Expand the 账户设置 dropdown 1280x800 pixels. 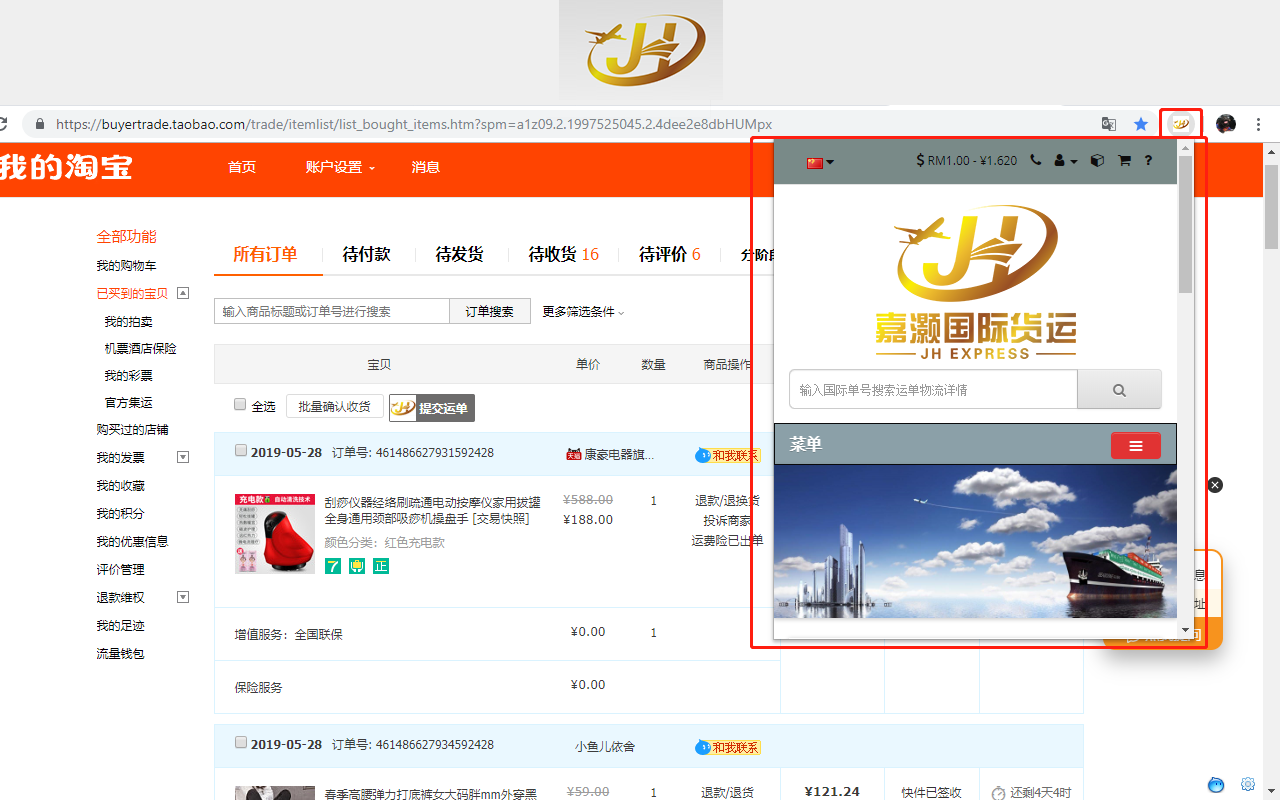click(340, 167)
